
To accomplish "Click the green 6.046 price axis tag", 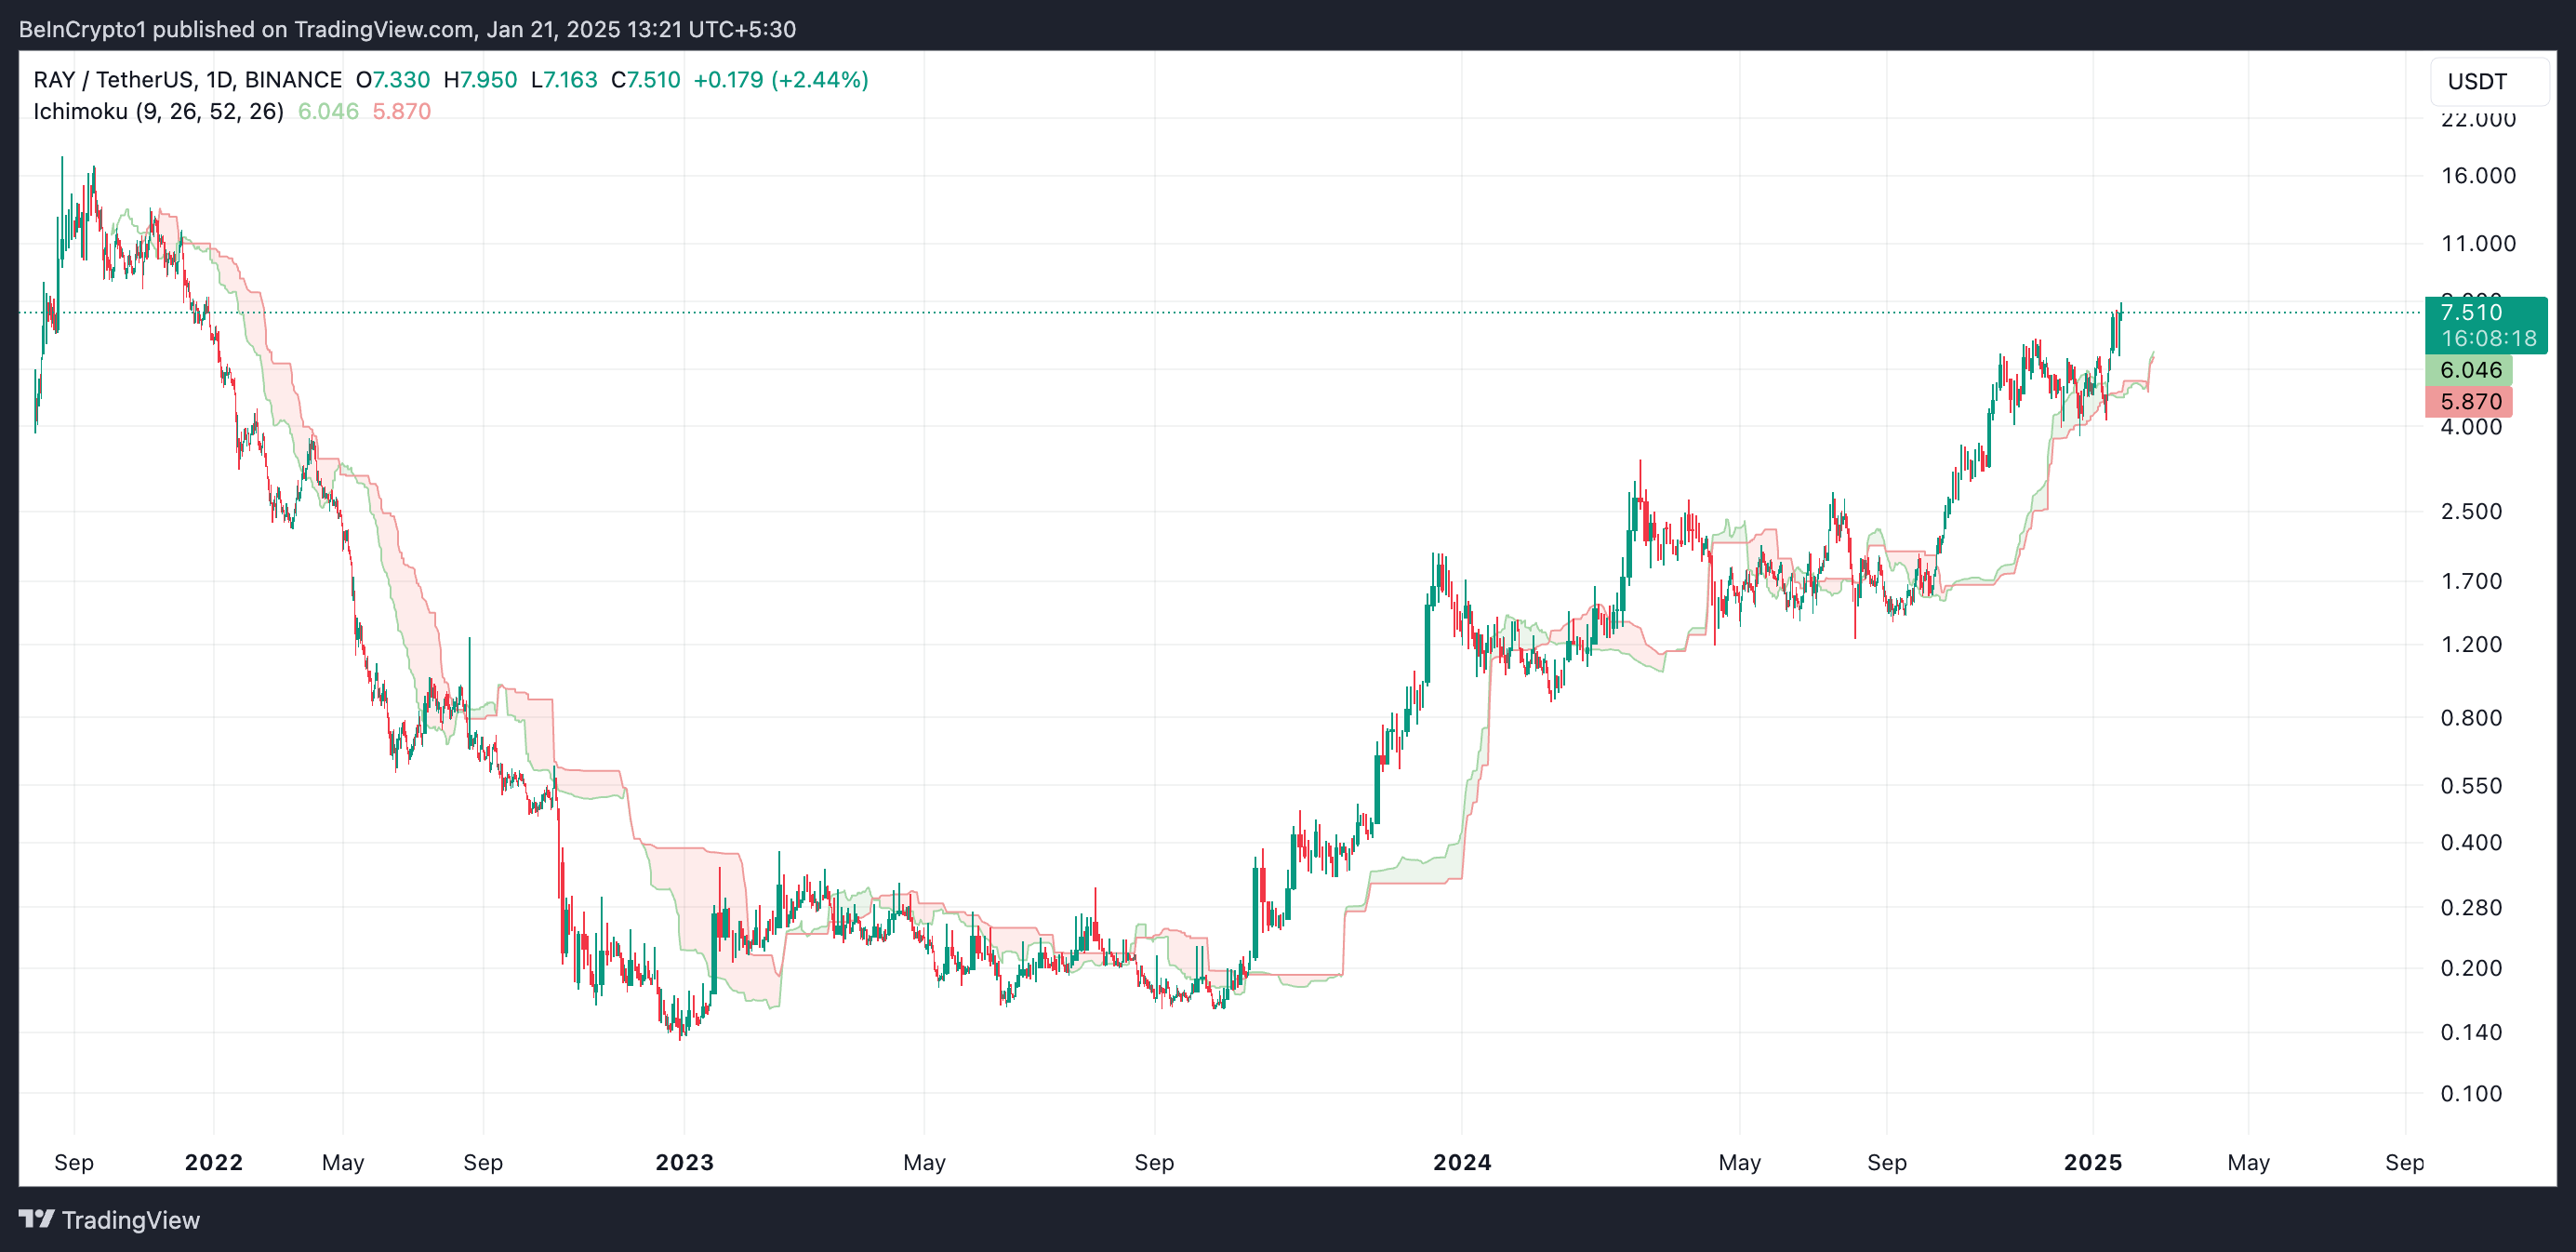I will click(x=2469, y=370).
